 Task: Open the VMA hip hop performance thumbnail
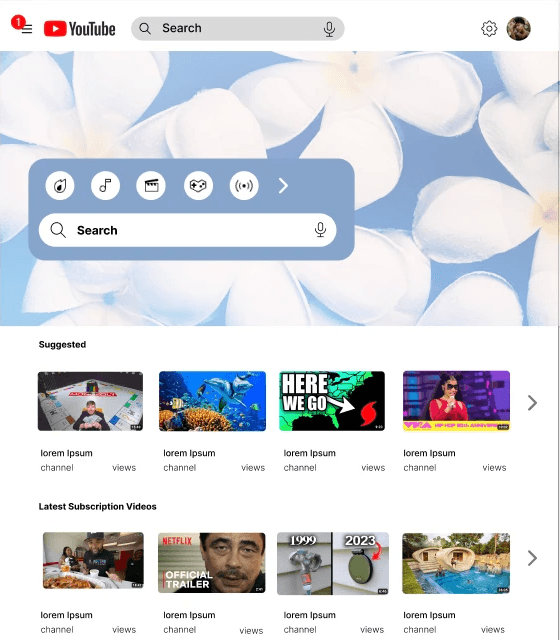pyautogui.click(x=456, y=401)
